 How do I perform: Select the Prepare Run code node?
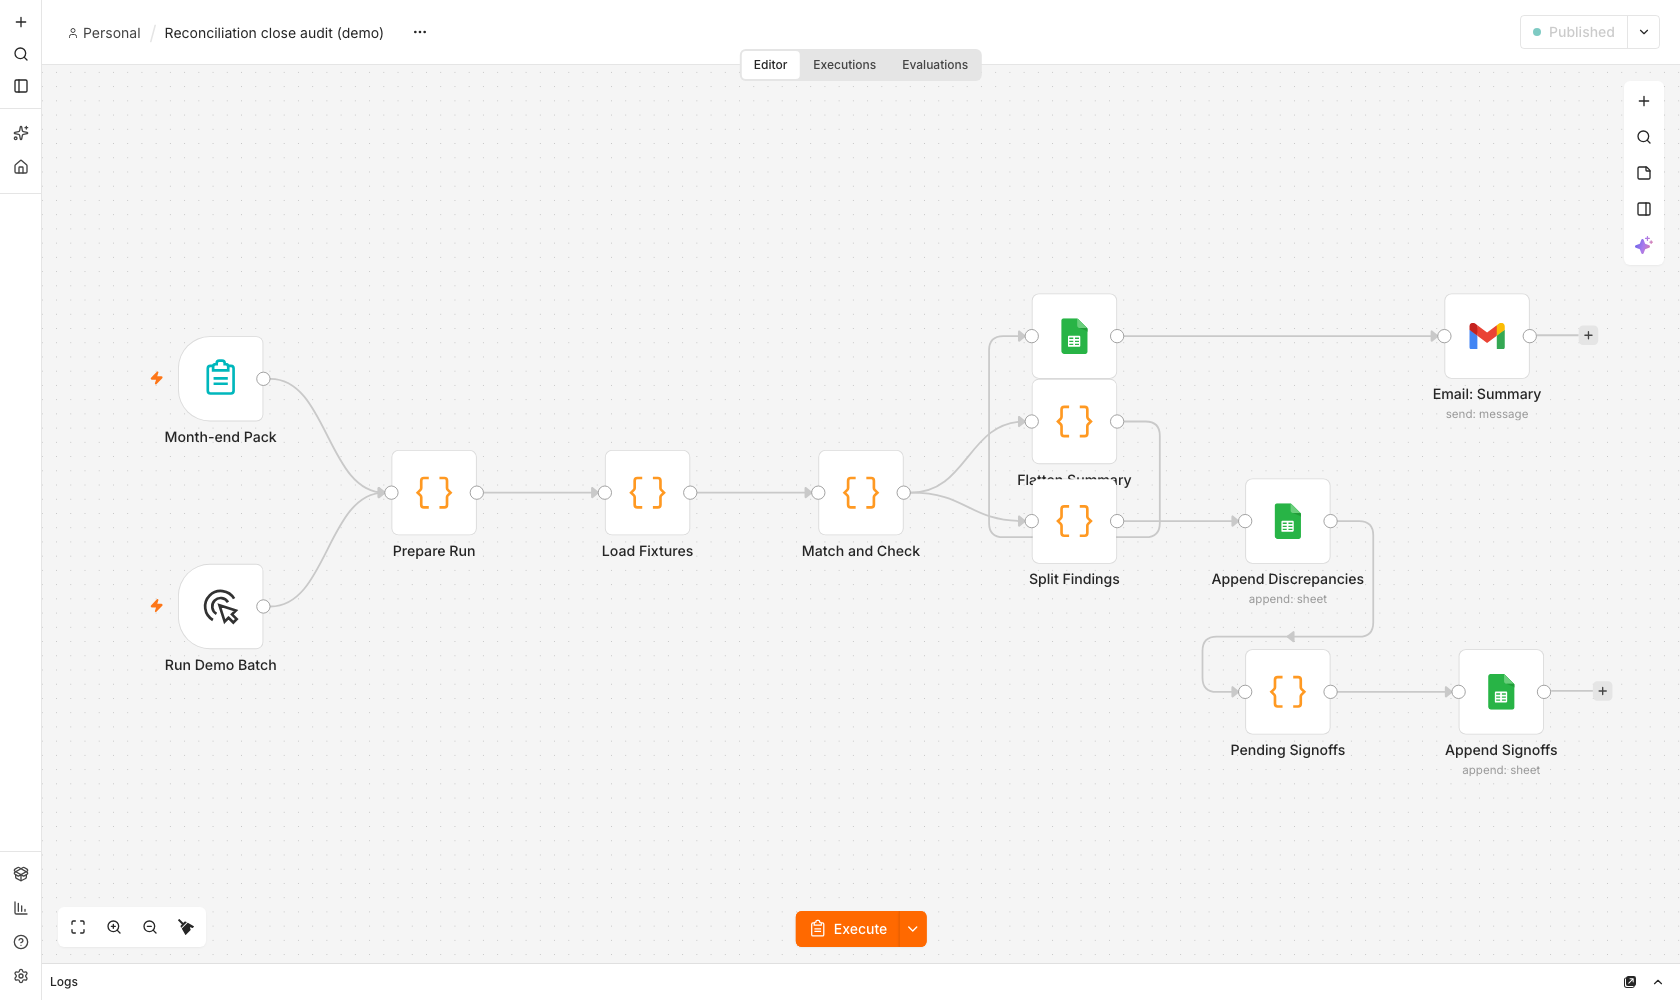pos(434,493)
